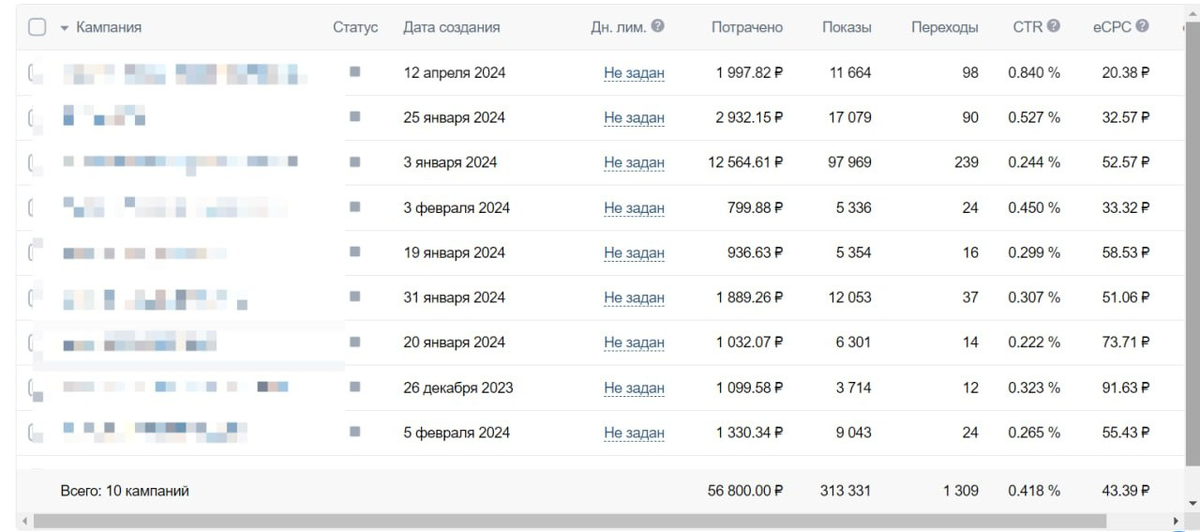Select clicks value 98

[970, 73]
